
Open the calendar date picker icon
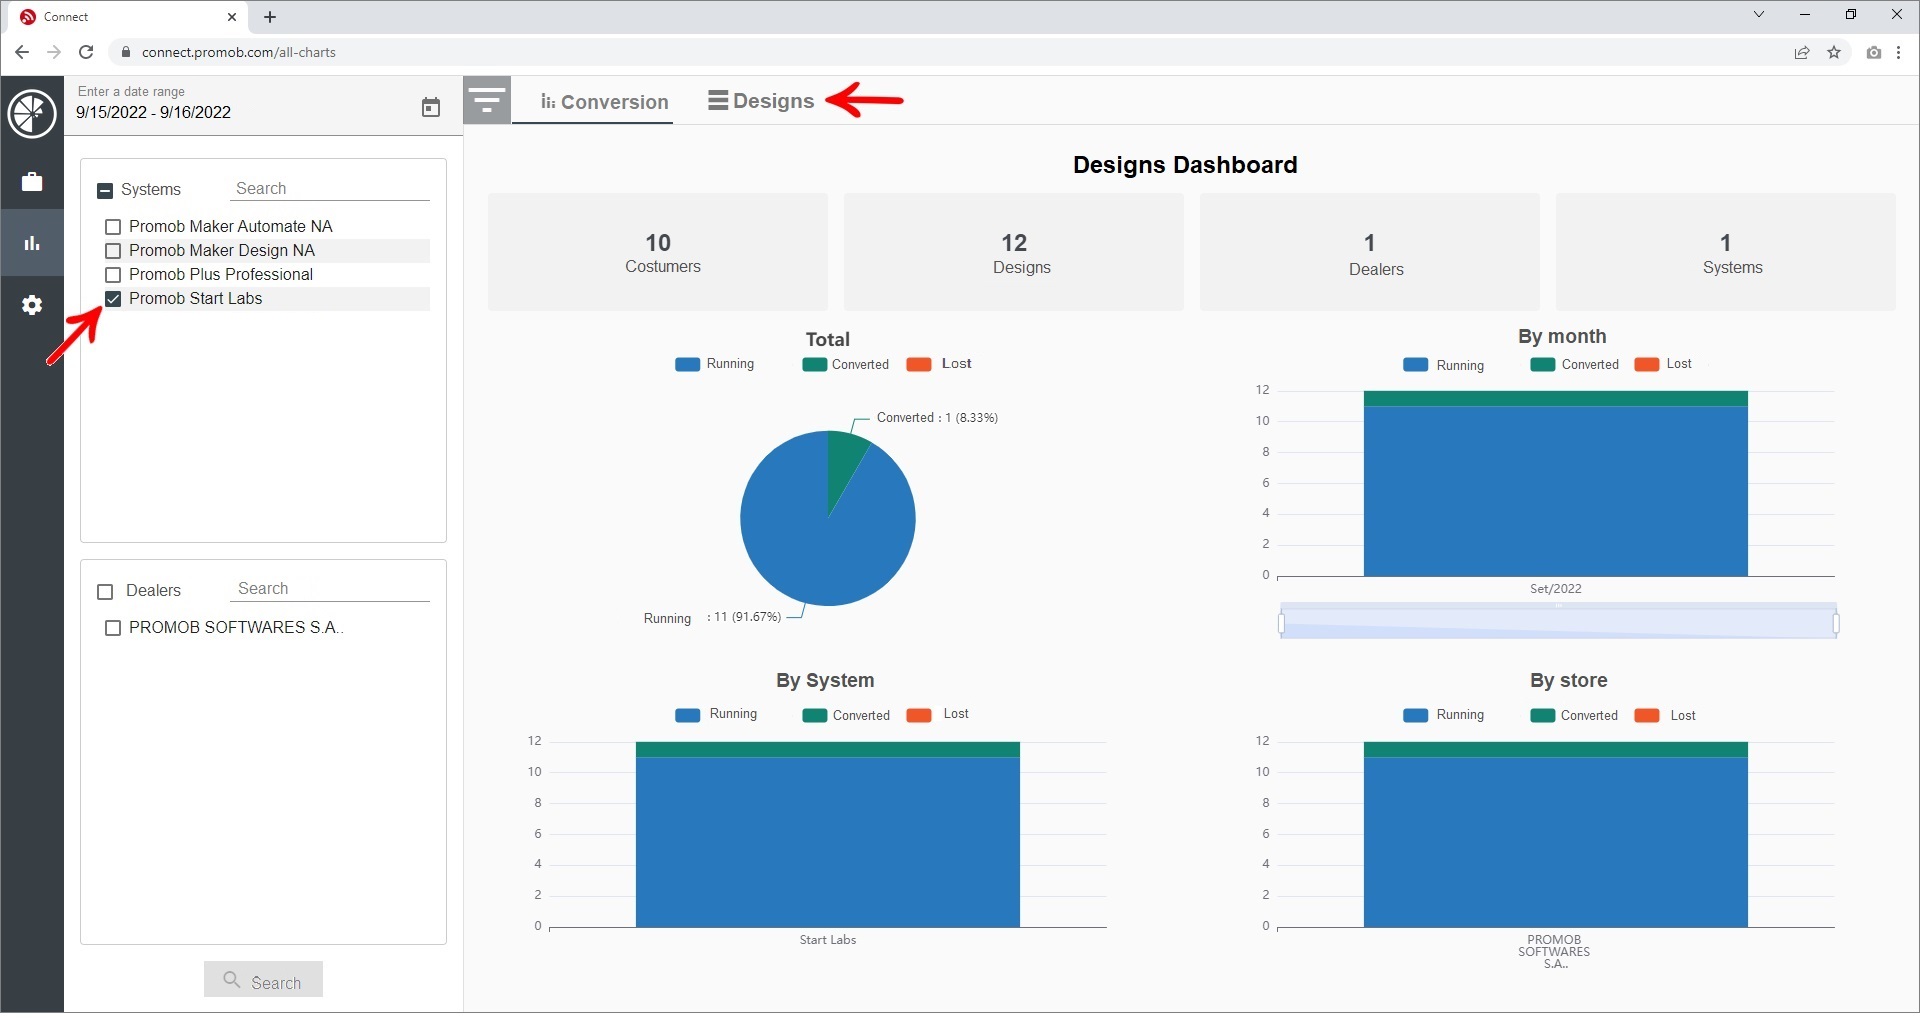[x=430, y=108]
